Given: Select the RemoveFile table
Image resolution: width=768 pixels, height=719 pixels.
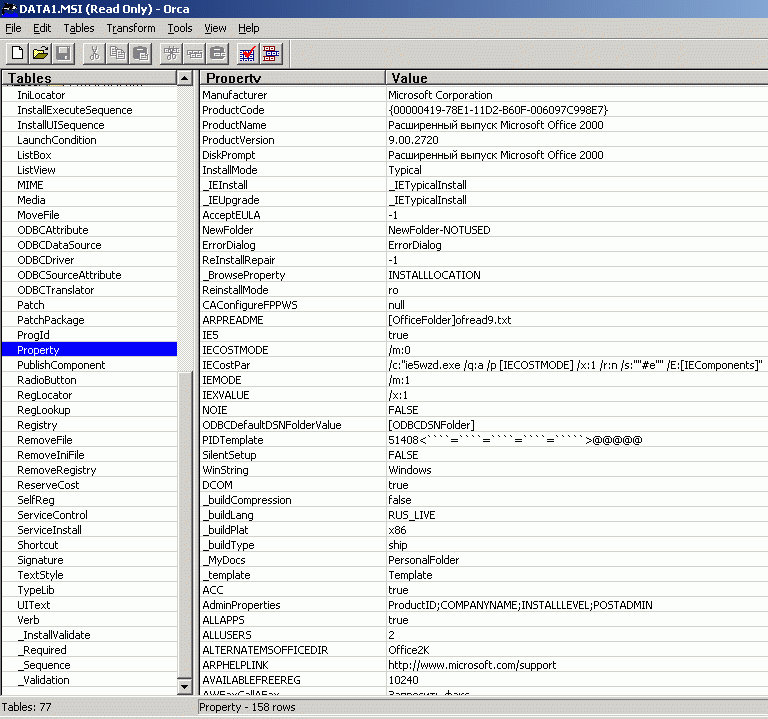Looking at the screenshot, I should coord(45,440).
